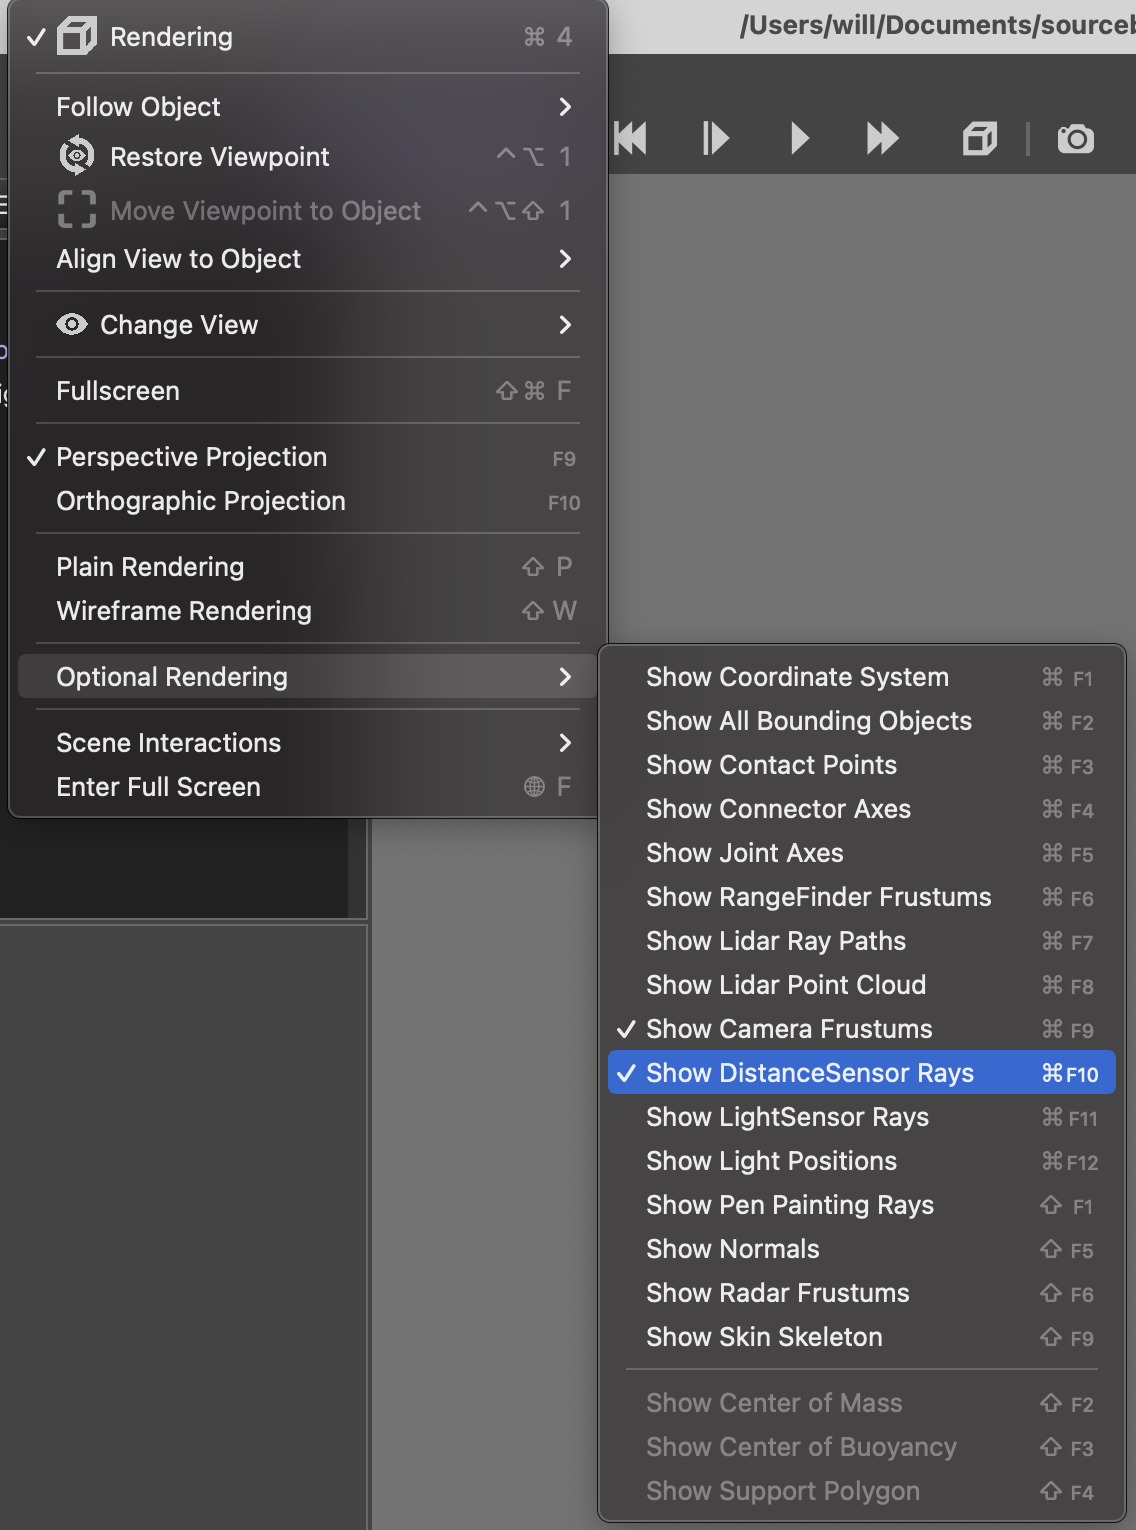Click the fast forward simulation icon

coord(881,139)
